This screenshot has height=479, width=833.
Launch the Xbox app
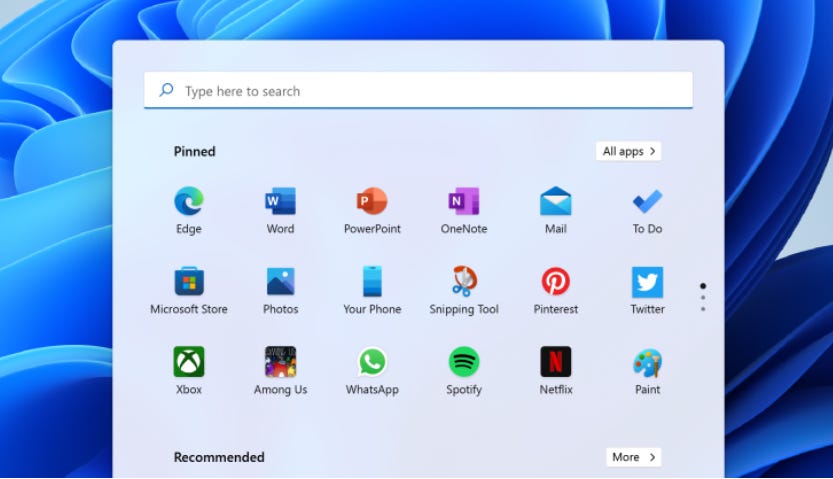[x=189, y=371]
